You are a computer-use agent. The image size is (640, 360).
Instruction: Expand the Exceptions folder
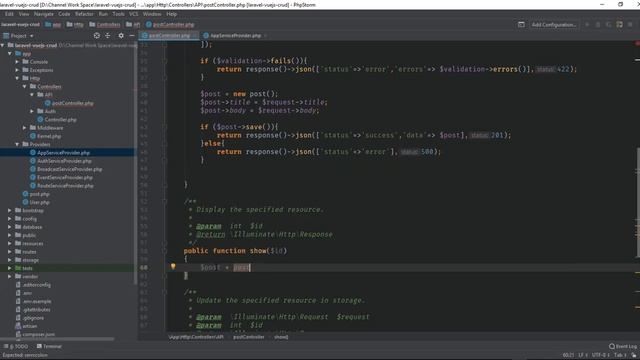pos(17,70)
